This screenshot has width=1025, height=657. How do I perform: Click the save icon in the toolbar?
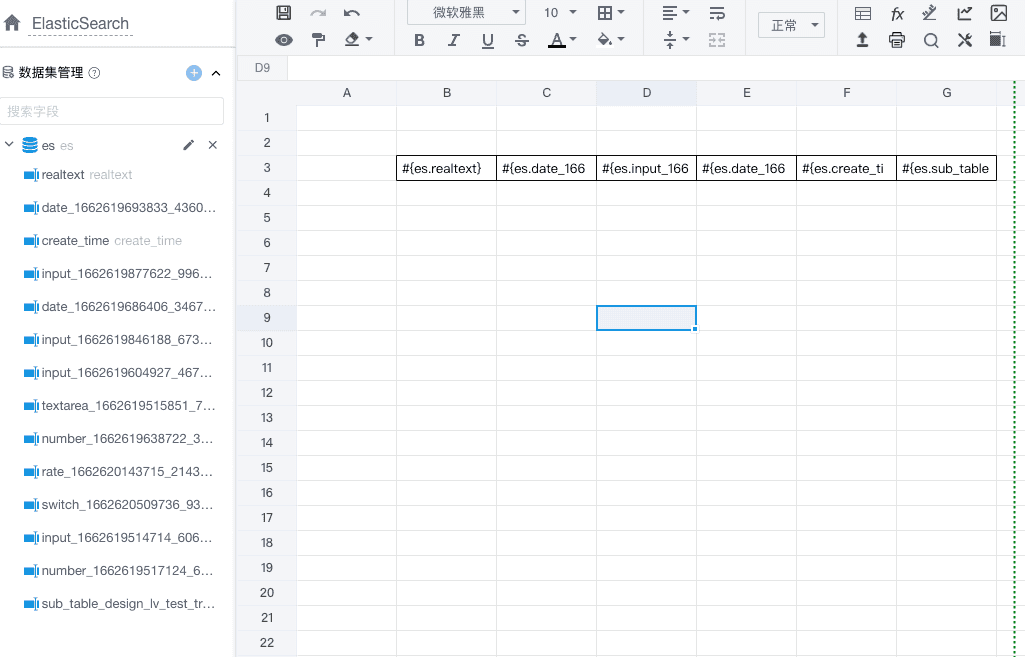(x=284, y=13)
